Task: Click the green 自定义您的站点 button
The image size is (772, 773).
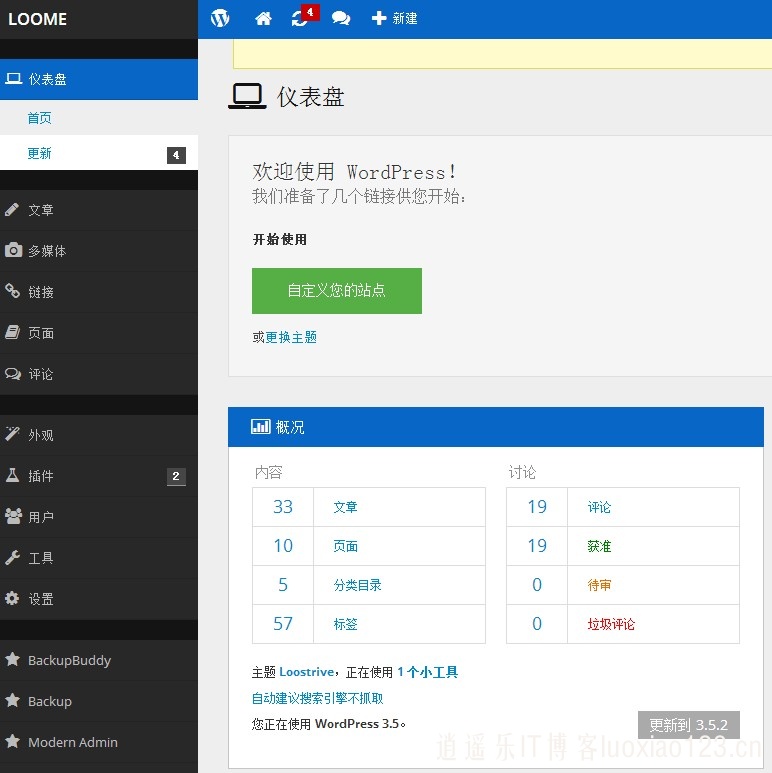Action: 336,291
